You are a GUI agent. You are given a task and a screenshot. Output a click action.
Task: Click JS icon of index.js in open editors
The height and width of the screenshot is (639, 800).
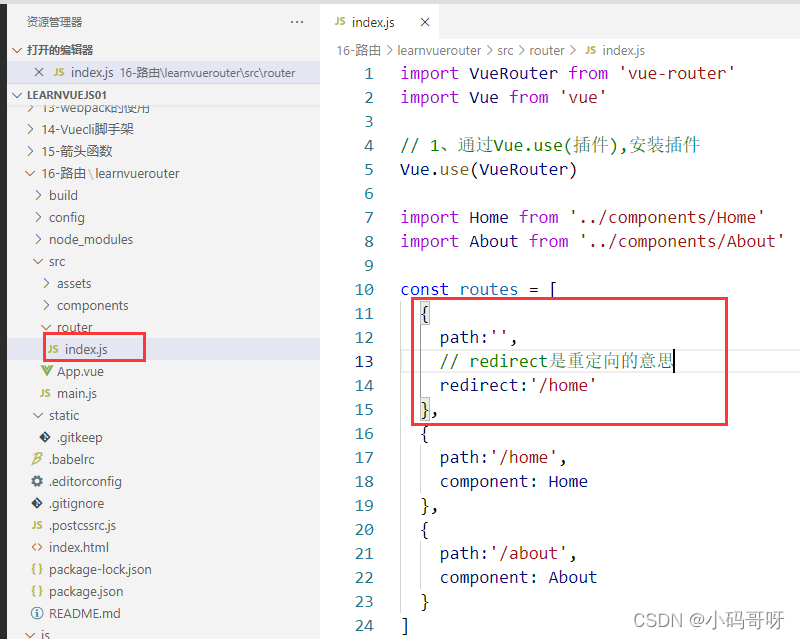pyautogui.click(x=59, y=72)
